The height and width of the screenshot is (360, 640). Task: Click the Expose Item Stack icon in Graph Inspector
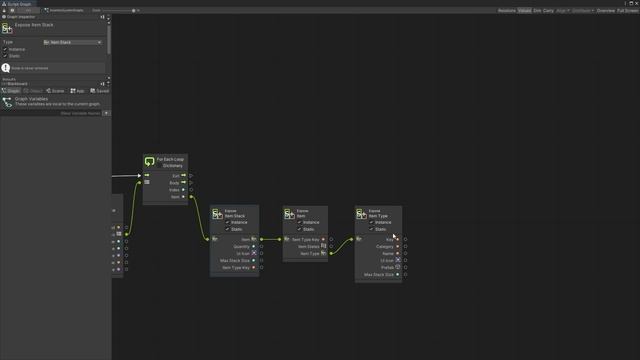tap(7, 28)
